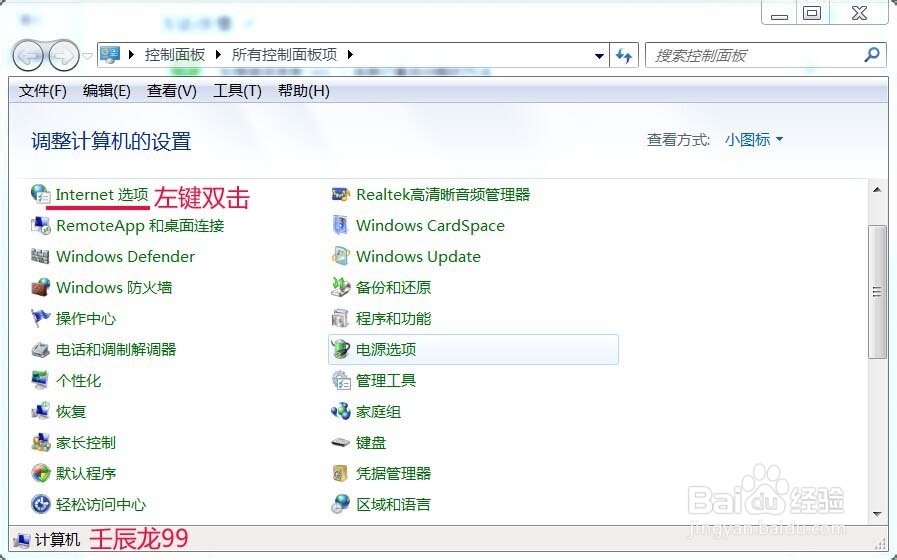The height and width of the screenshot is (560, 897).
Task: Open the 帮助(H) menu
Action: coord(303,90)
